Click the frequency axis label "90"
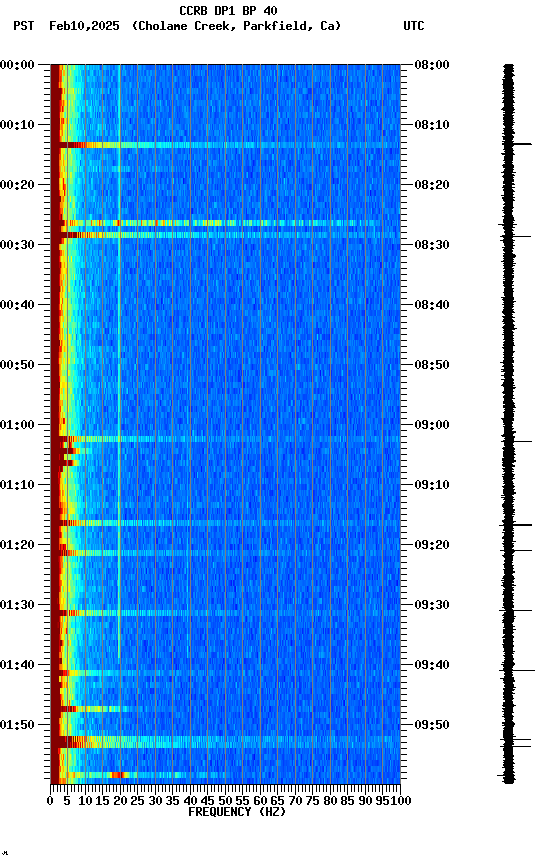This screenshot has height=864, width=552. click(x=365, y=801)
